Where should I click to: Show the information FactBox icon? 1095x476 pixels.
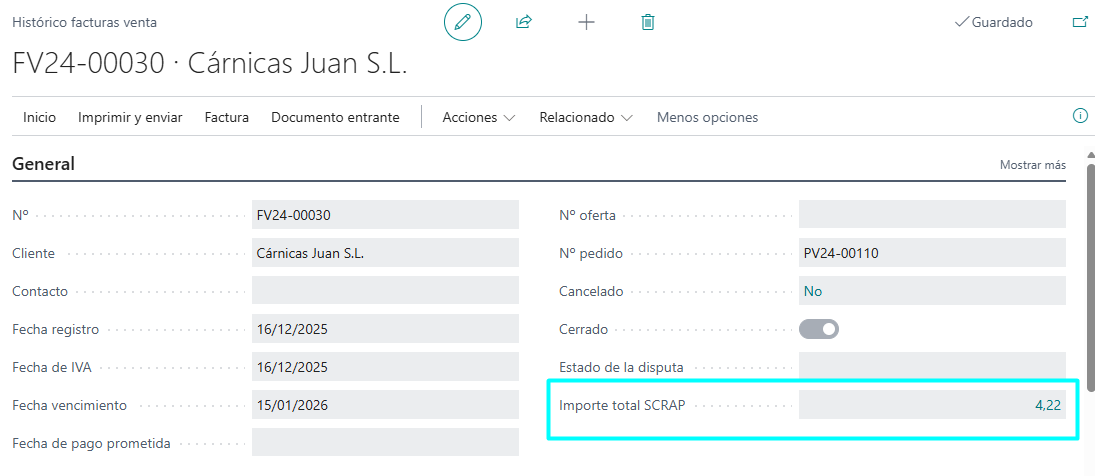click(1080, 116)
